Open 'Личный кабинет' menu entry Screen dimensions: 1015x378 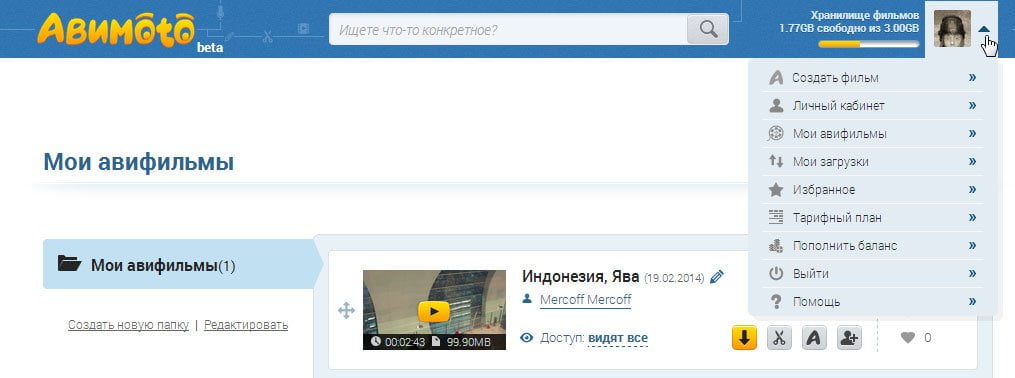tap(872, 106)
